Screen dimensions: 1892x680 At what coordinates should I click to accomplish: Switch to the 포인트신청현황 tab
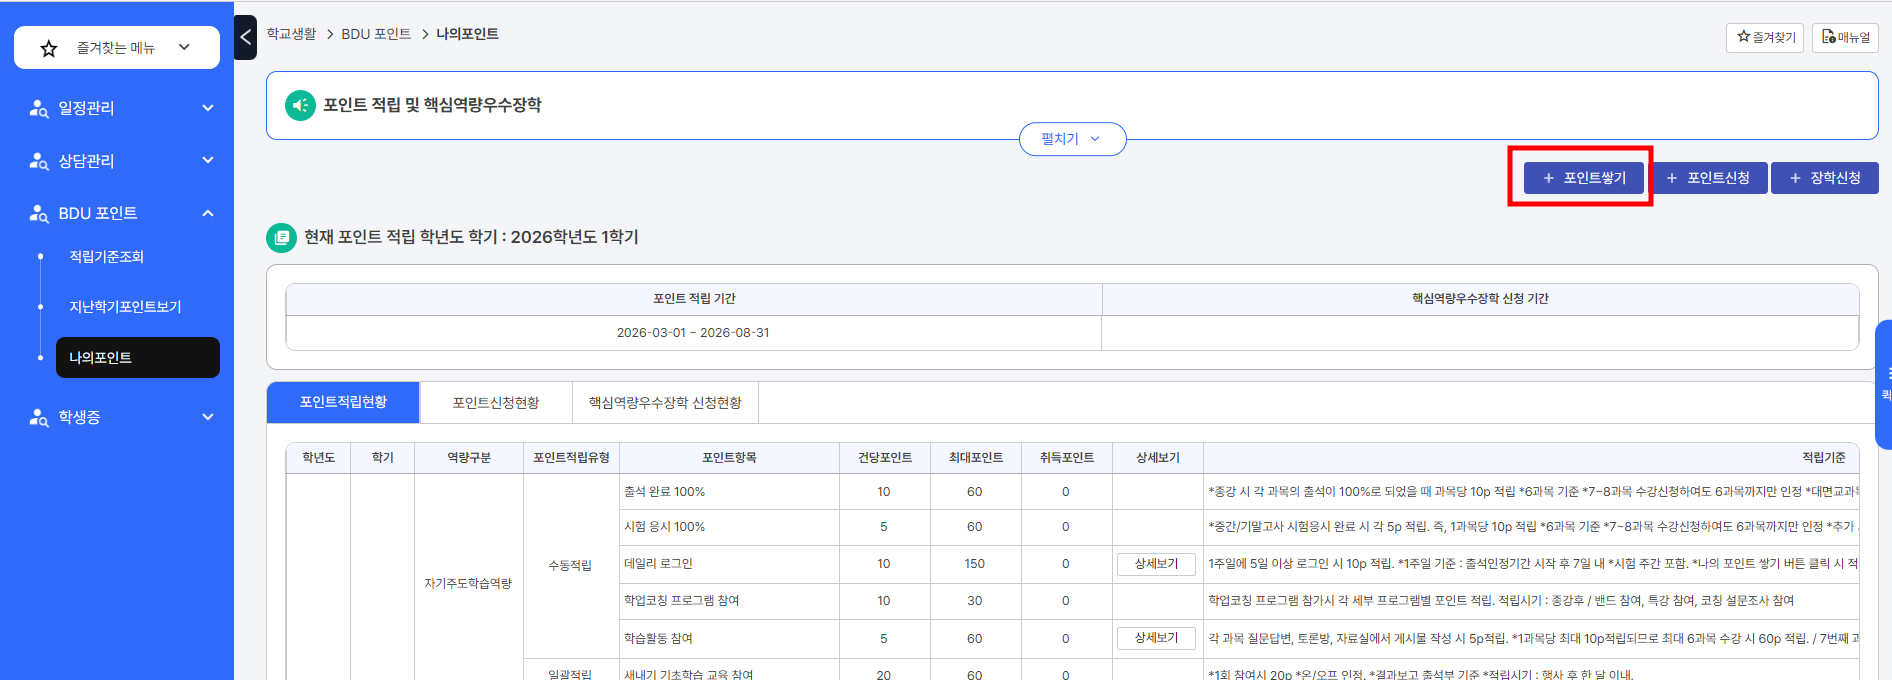click(x=496, y=402)
